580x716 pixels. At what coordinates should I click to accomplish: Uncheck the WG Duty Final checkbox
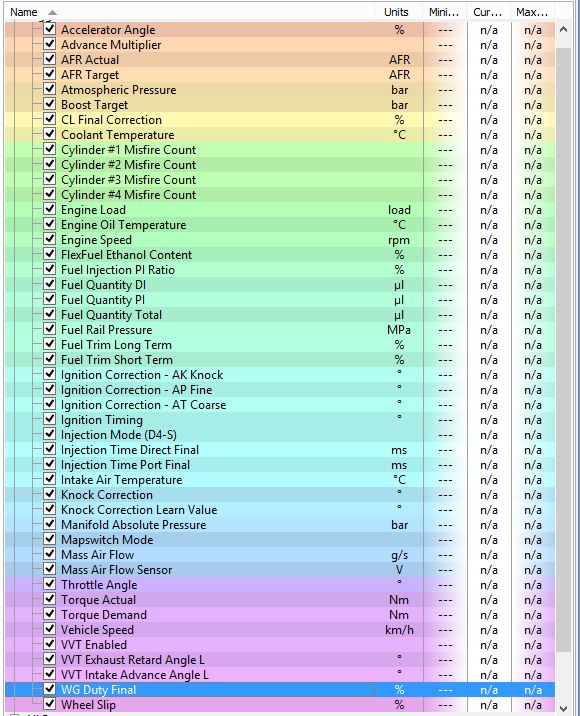tap(50, 689)
